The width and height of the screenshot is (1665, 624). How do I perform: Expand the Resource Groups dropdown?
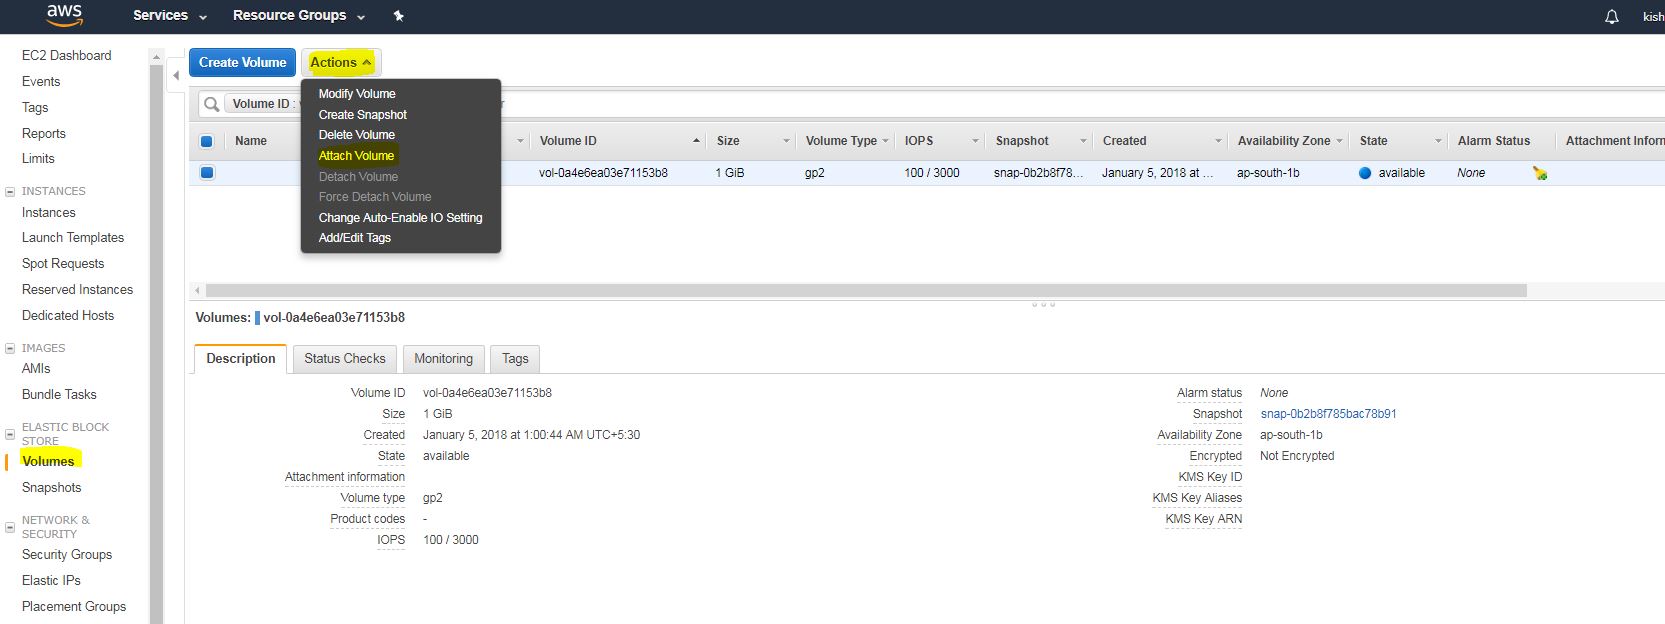[298, 16]
